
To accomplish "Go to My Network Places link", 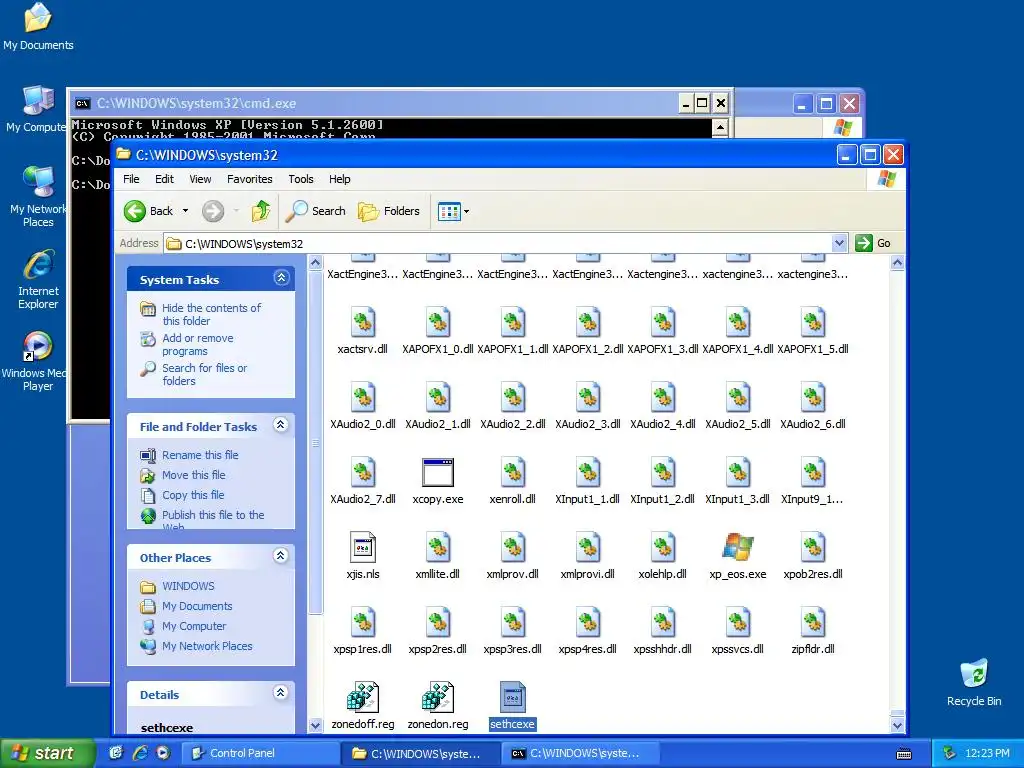I will [x=207, y=646].
